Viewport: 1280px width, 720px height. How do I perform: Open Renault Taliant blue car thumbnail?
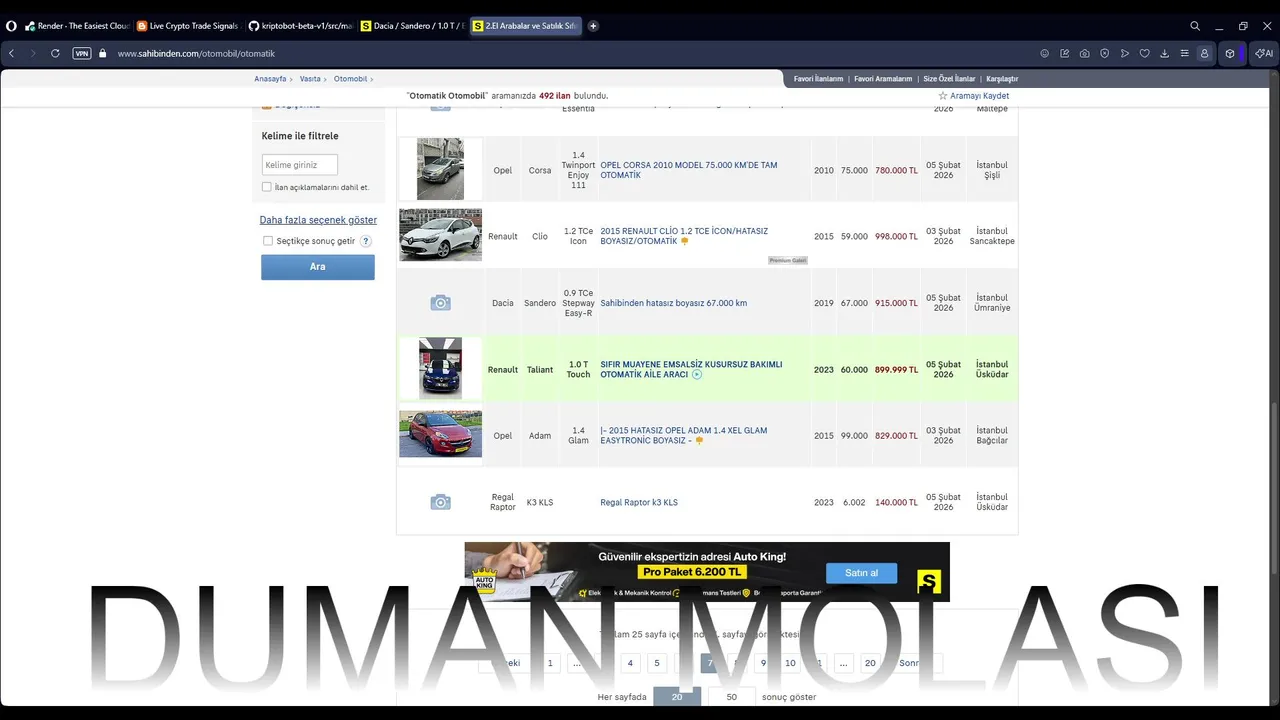coord(440,368)
